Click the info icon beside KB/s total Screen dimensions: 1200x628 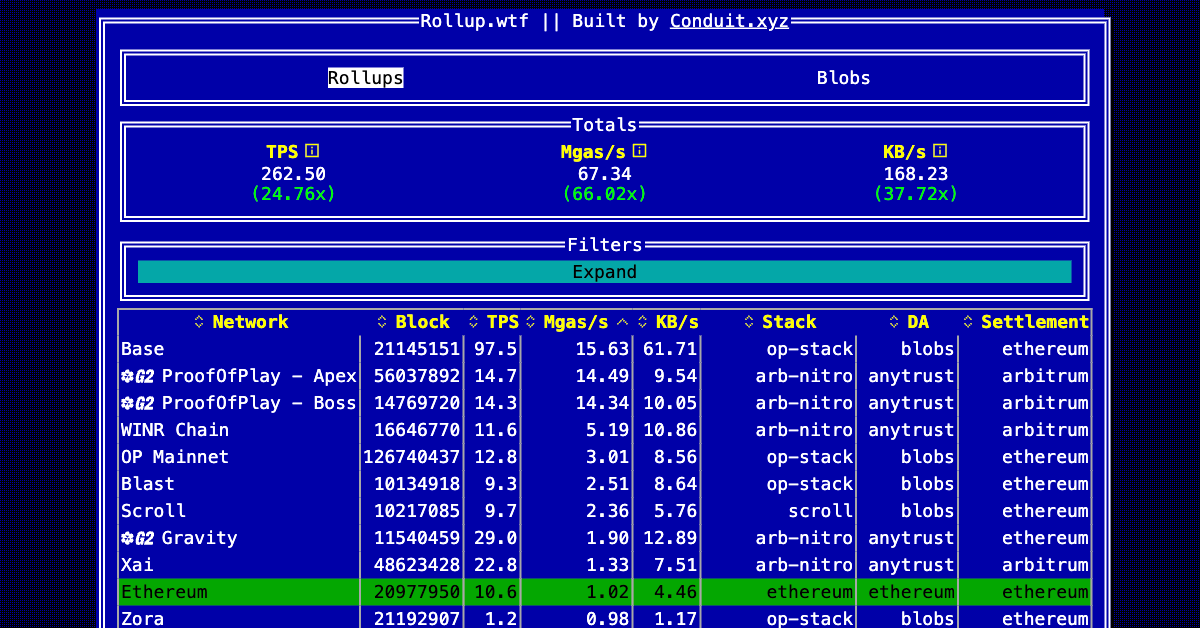coord(940,151)
